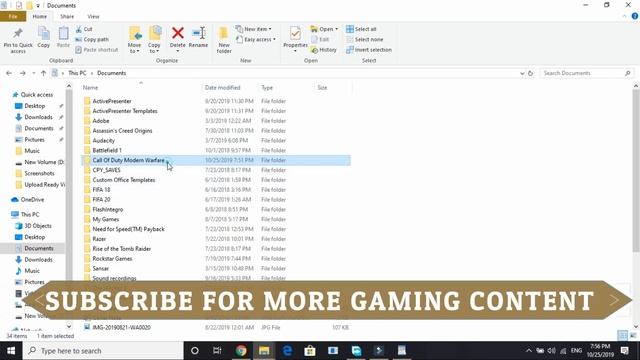The width and height of the screenshot is (640, 360).
Task: Open Google Chrome from the taskbar
Action: tap(241, 351)
